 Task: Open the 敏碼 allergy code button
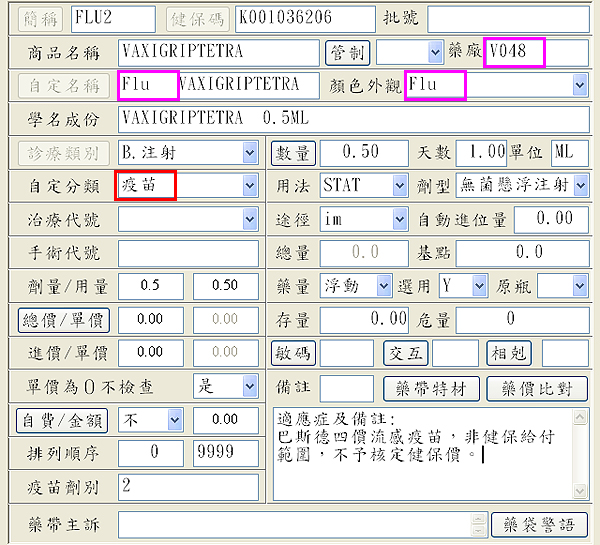pyautogui.click(x=294, y=353)
